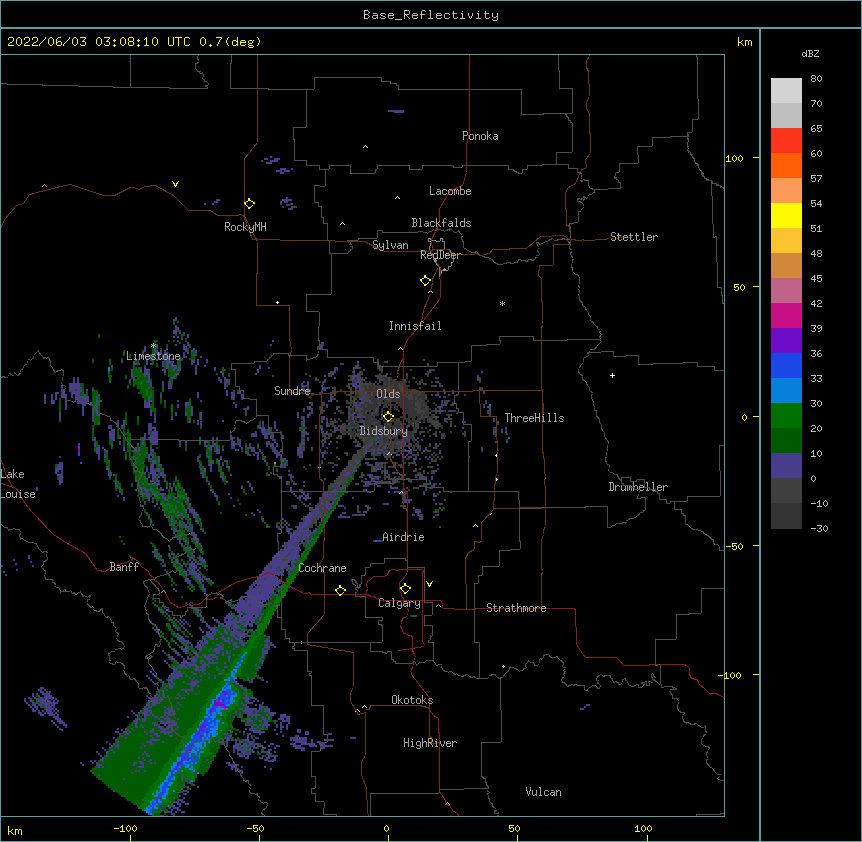The height and width of the screenshot is (842, 862).
Task: Click the 50 tick on the bottom axis
Action: [x=514, y=828]
